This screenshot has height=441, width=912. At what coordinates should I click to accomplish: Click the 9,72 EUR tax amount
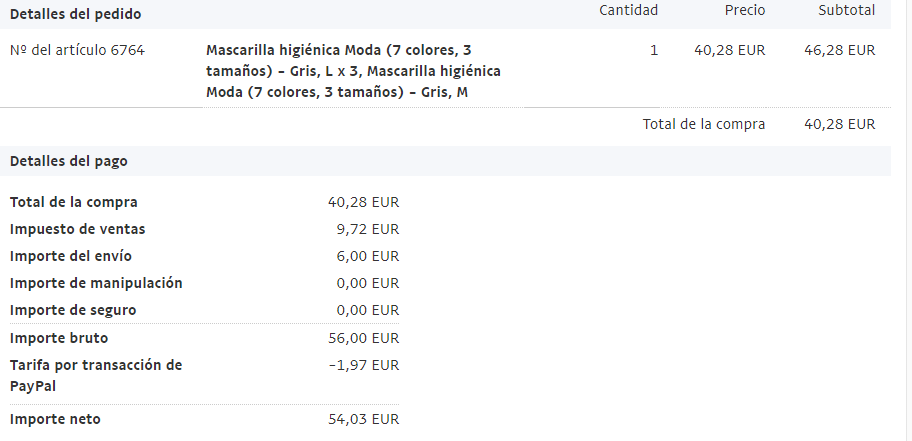click(368, 229)
